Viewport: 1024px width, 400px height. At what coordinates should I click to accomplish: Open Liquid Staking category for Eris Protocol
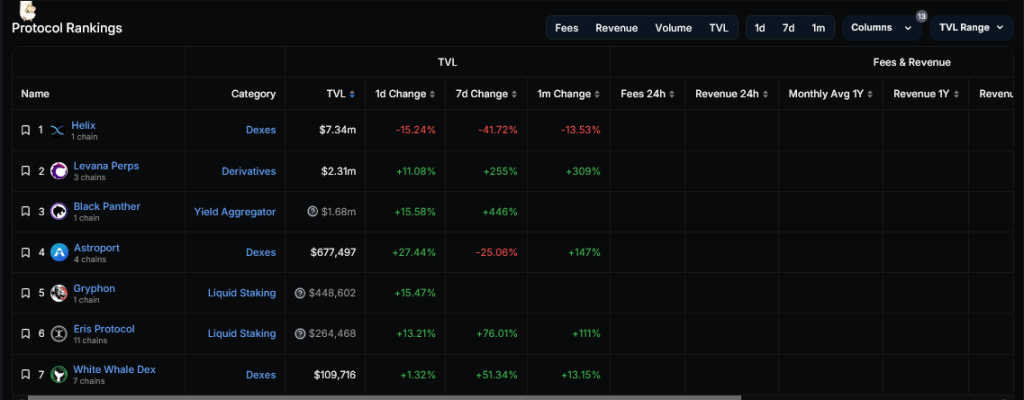coord(241,333)
